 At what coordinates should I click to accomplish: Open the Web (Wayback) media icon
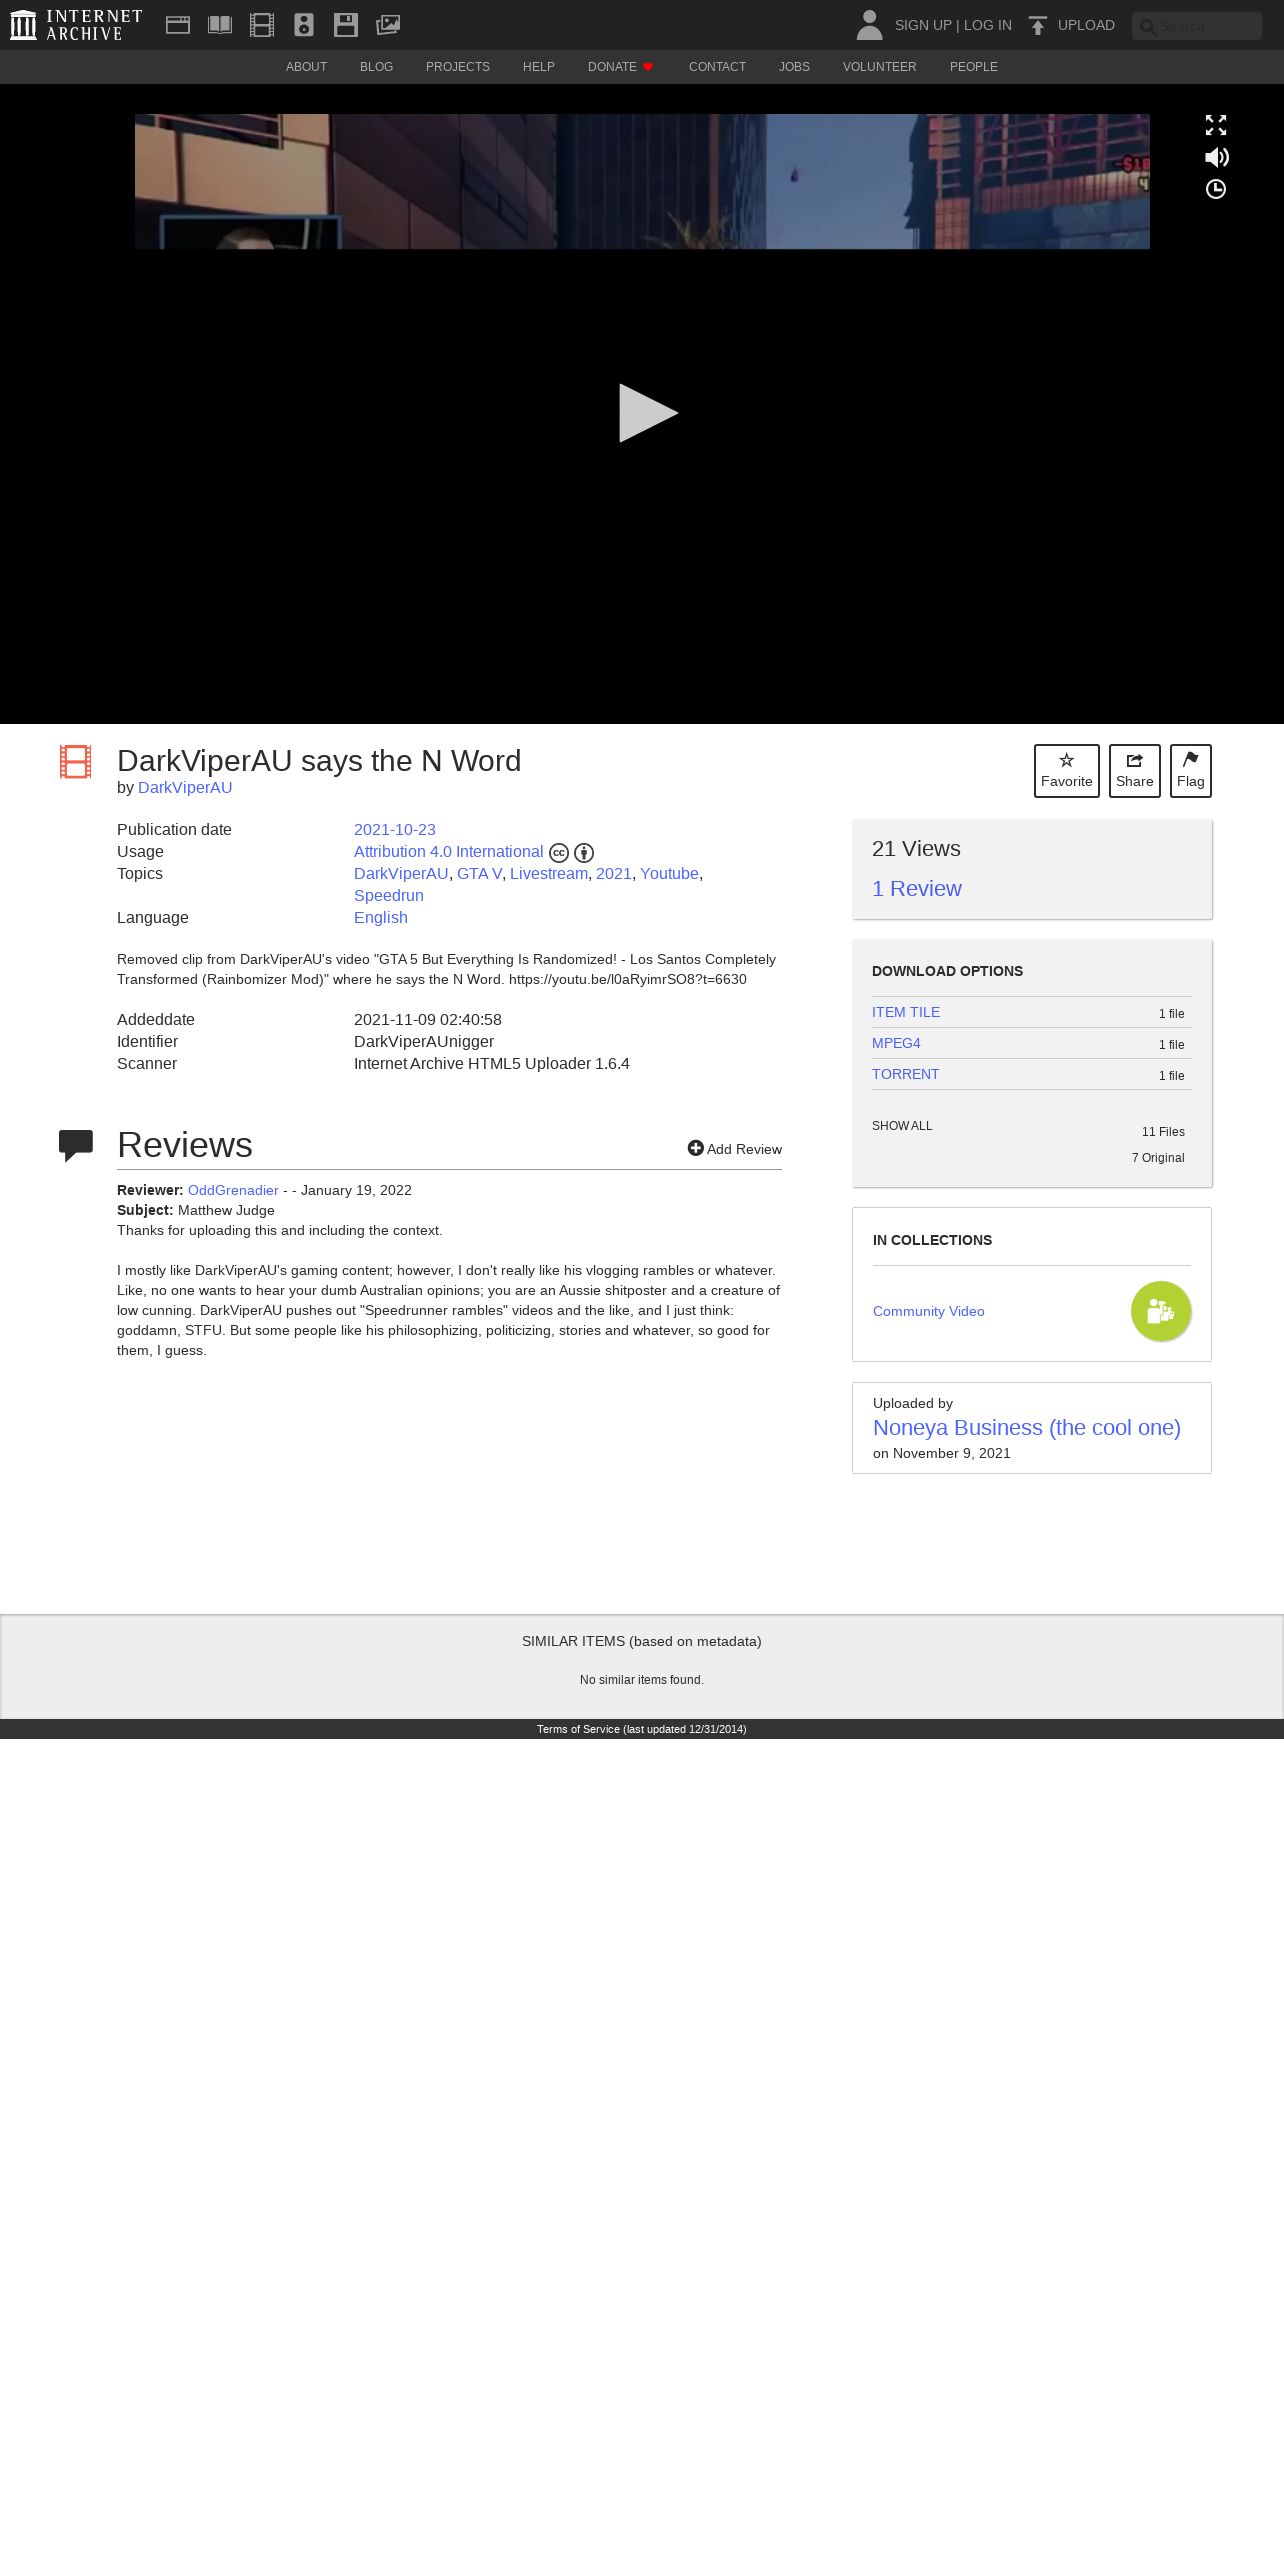click(x=178, y=25)
